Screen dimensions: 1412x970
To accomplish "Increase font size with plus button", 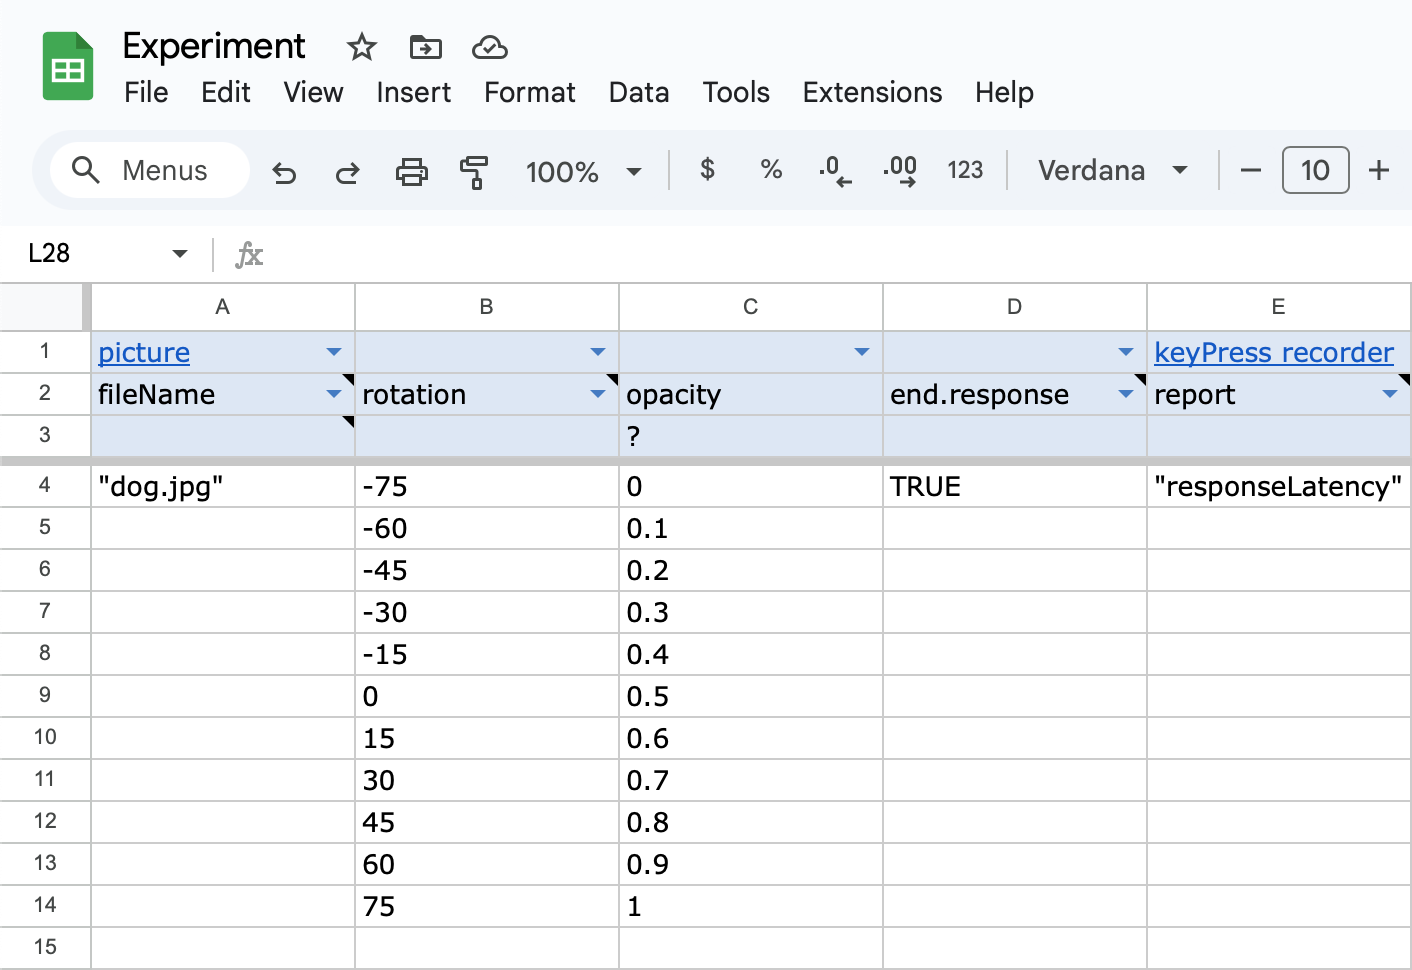I will point(1379,170).
